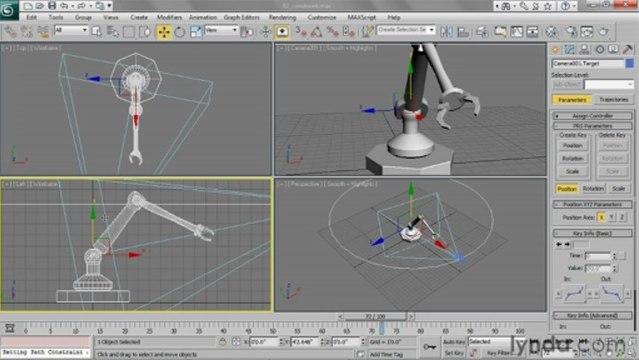Activate the Select and Scale tool
The width and height of the screenshot is (639, 360).
[196, 31]
